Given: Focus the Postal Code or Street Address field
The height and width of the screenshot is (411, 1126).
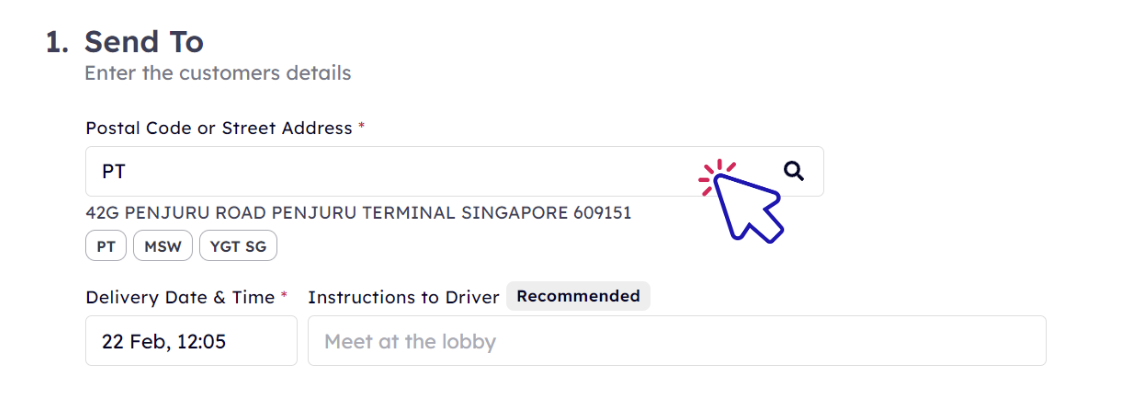Looking at the screenshot, I should 455,171.
